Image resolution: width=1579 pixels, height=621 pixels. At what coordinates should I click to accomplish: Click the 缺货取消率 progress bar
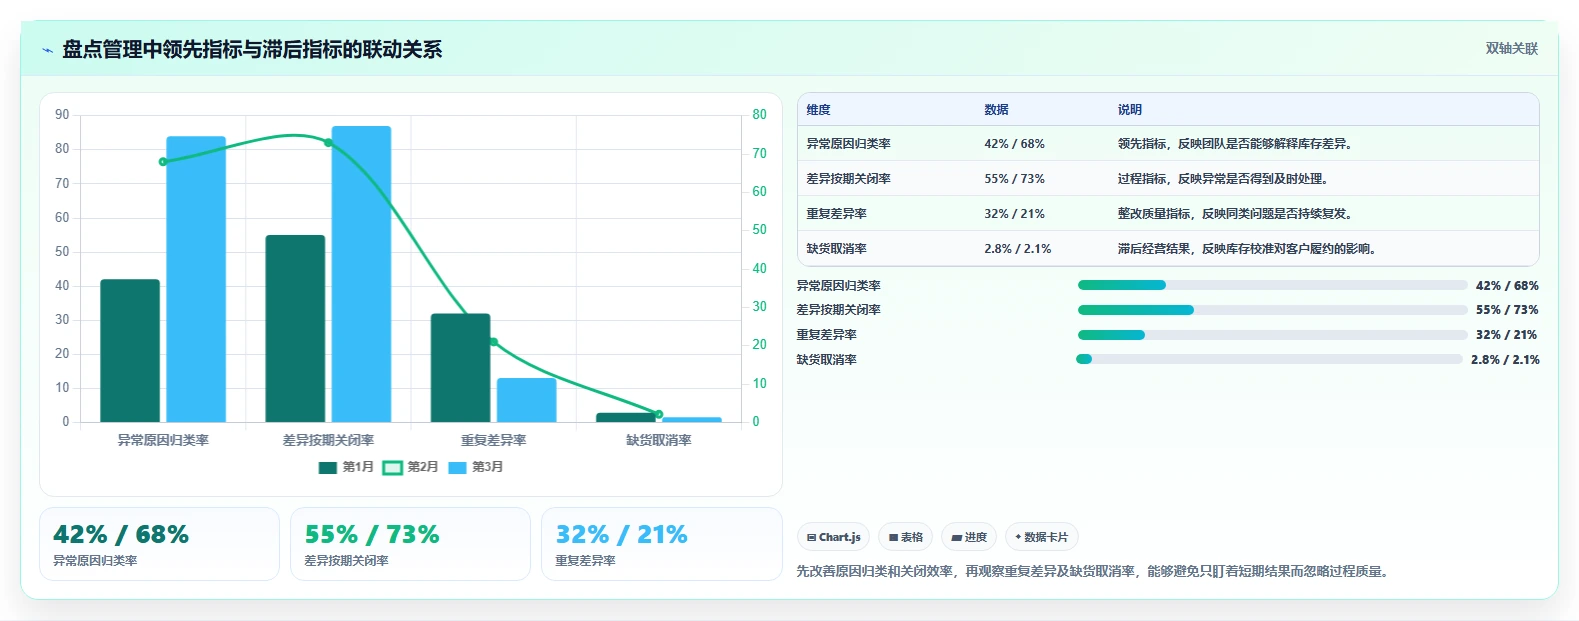(1269, 360)
